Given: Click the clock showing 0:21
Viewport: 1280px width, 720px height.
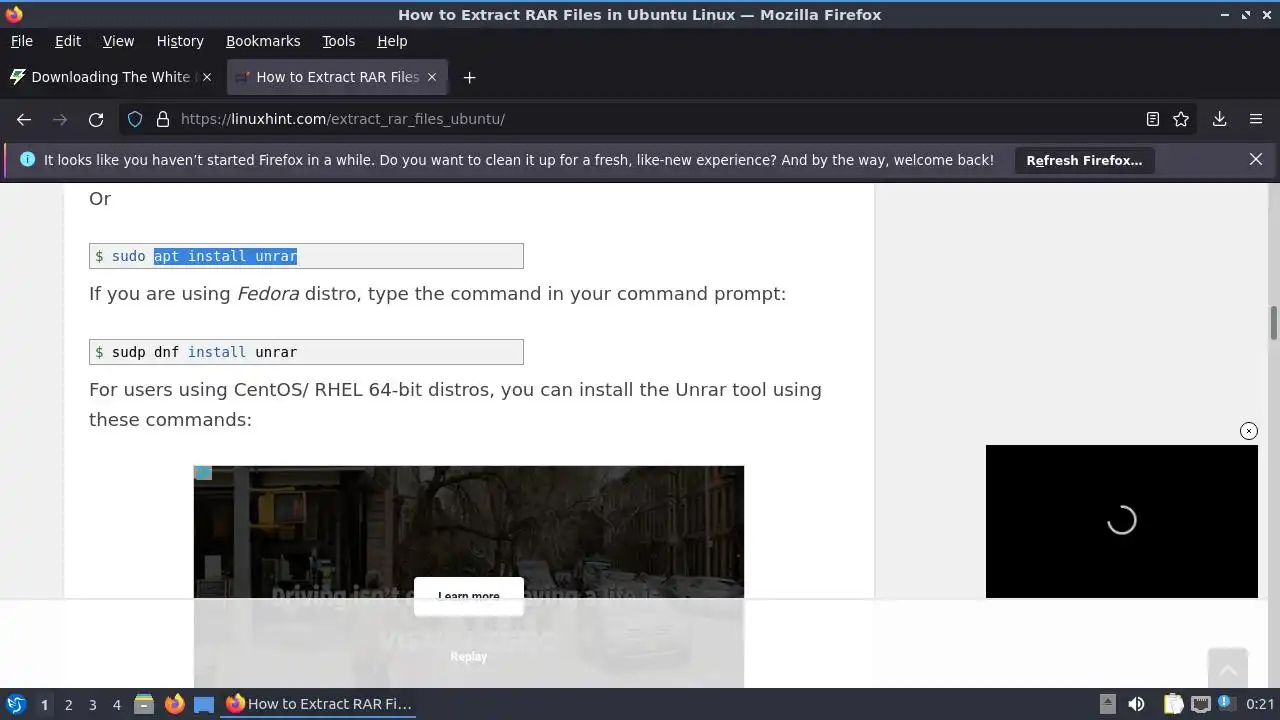Looking at the screenshot, I should (x=1260, y=704).
